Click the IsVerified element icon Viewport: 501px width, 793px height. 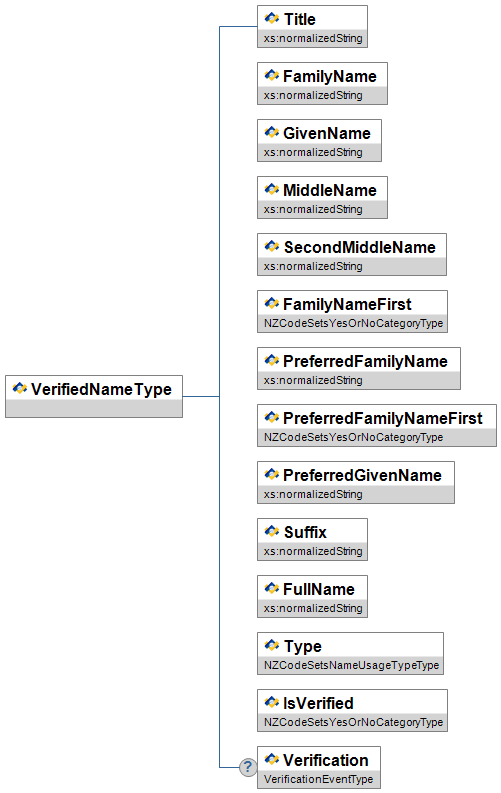pyautogui.click(x=271, y=702)
